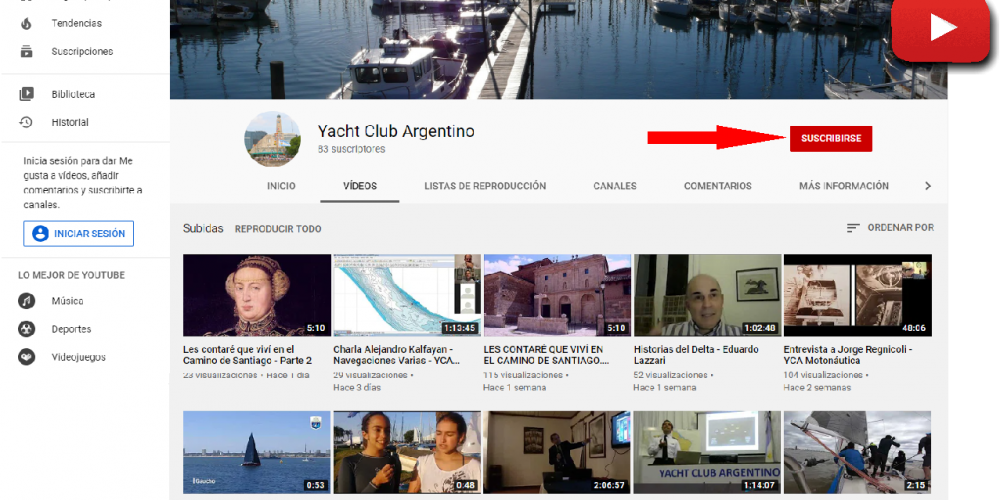
Task: Click the Iniciar sesión button
Action: (79, 234)
